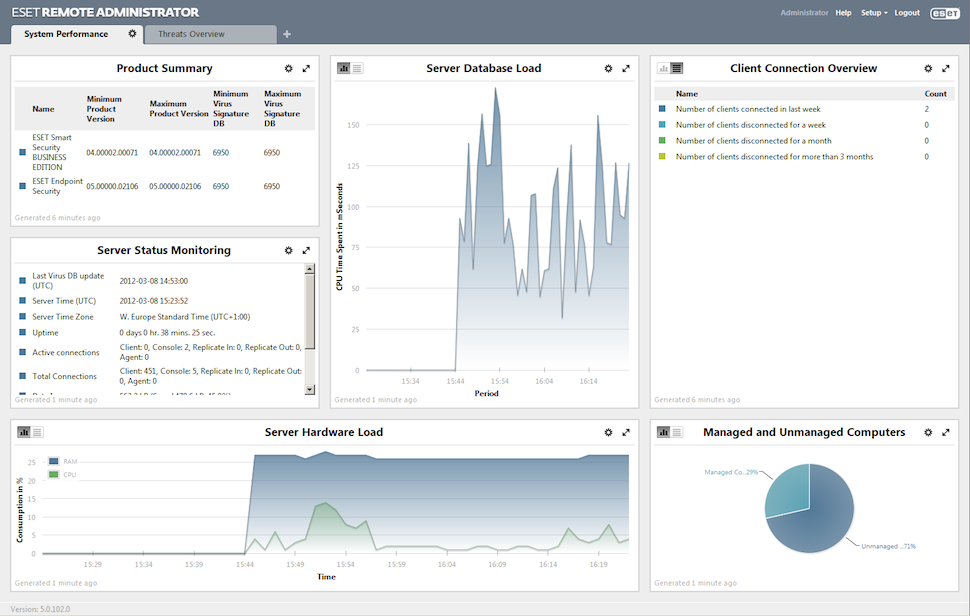Select the System Performance tab

point(66,34)
